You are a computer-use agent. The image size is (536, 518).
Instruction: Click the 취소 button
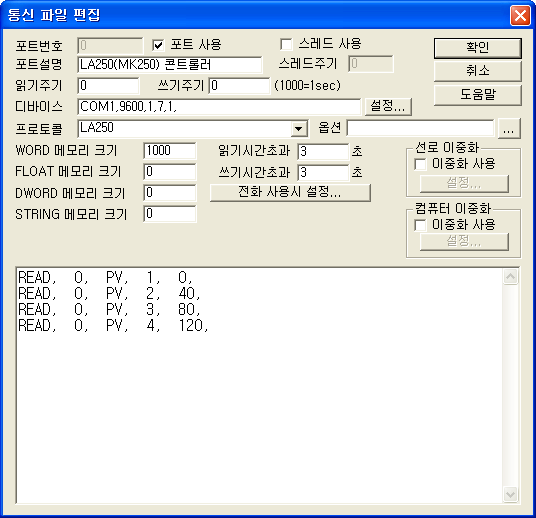[x=478, y=71]
